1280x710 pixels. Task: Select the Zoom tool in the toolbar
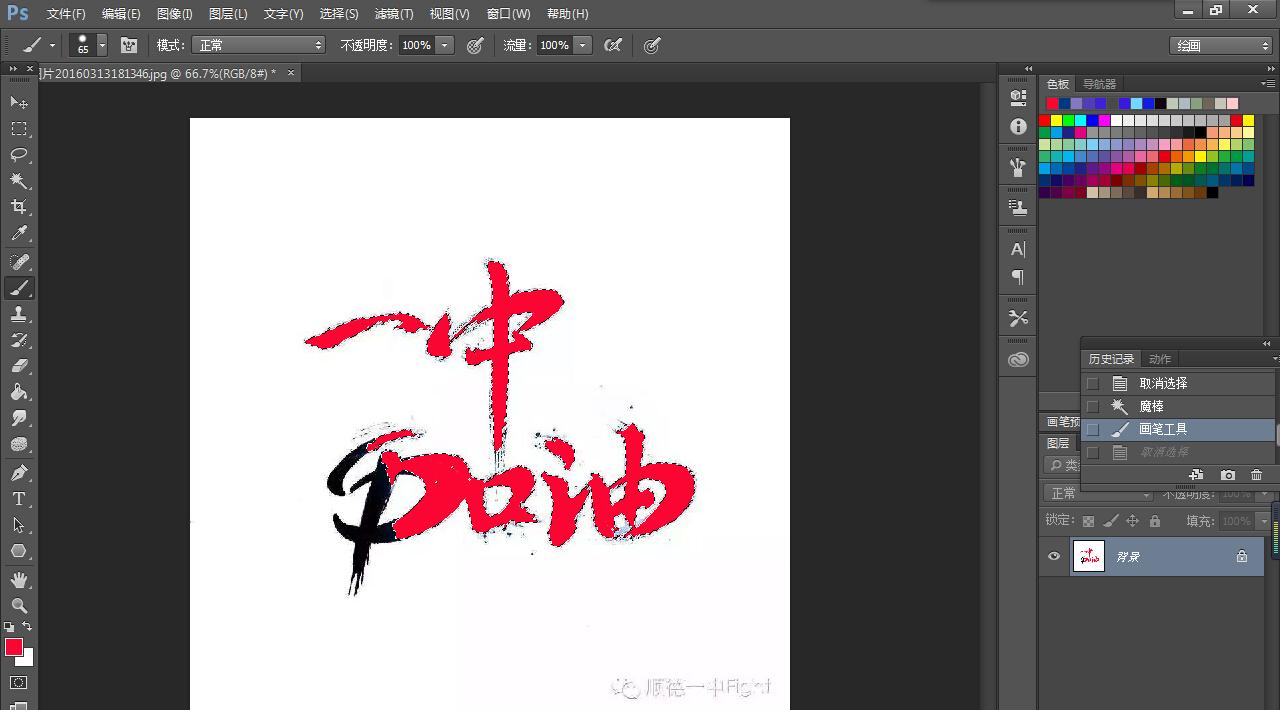coord(20,606)
